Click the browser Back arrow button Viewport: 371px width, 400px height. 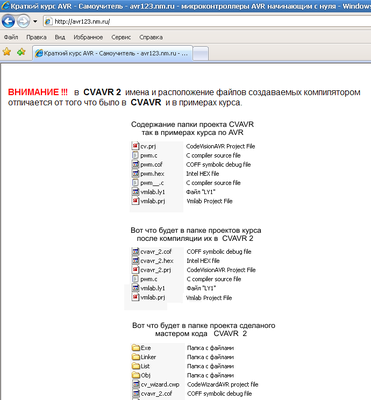coord(9,22)
